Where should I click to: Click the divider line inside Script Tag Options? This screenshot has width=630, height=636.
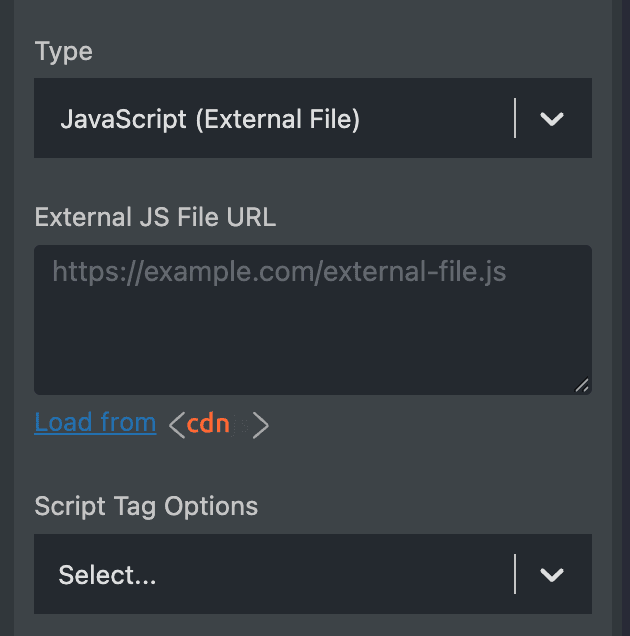tap(515, 574)
